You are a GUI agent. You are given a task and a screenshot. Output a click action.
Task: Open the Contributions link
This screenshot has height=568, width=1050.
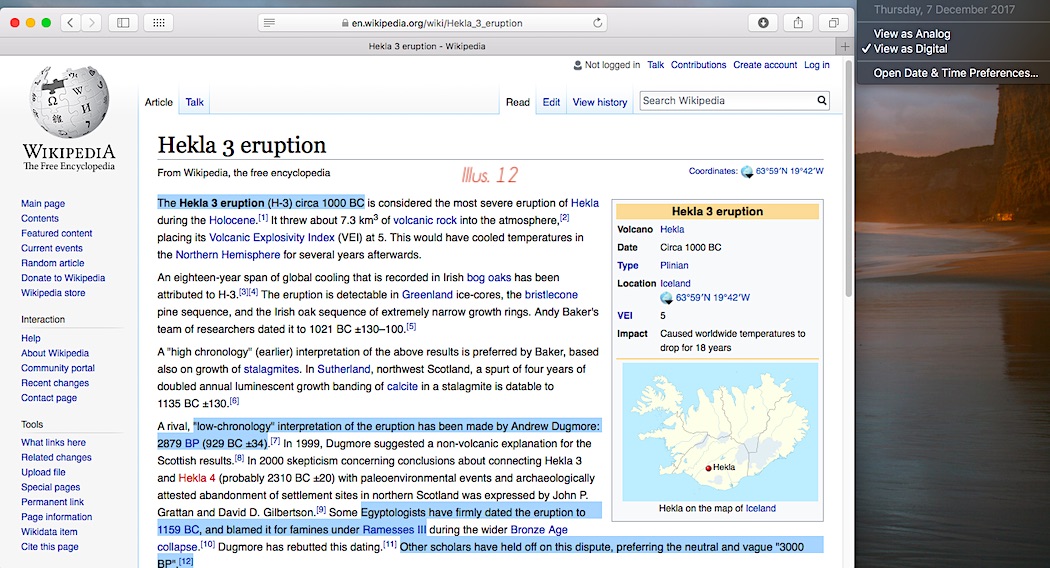tap(698, 65)
